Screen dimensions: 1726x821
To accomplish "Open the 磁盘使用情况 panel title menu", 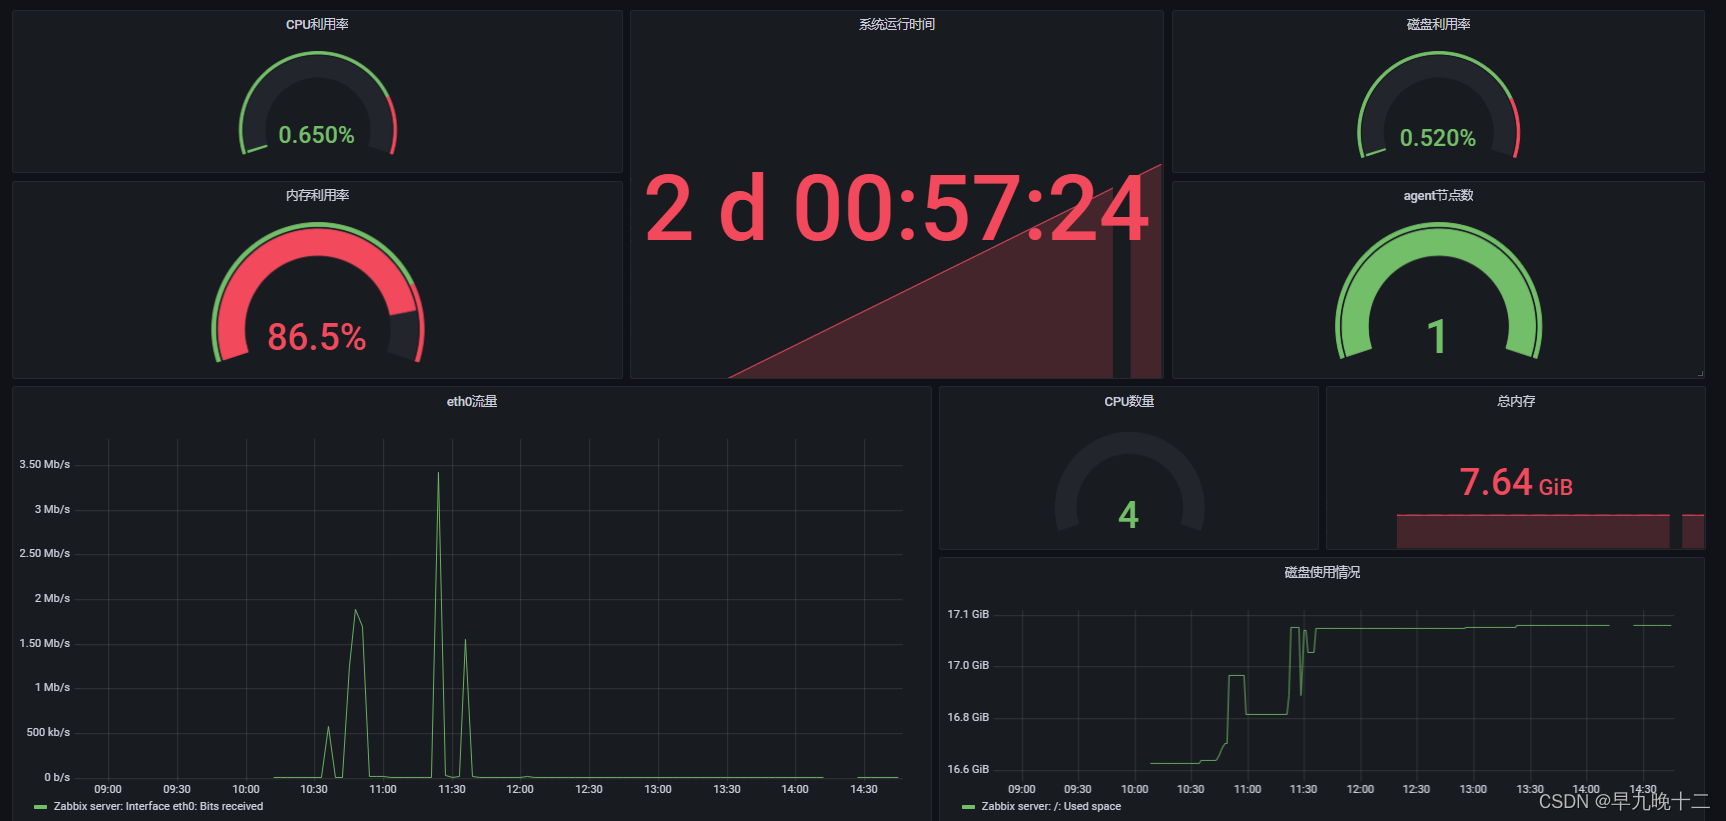I will point(1322,572).
